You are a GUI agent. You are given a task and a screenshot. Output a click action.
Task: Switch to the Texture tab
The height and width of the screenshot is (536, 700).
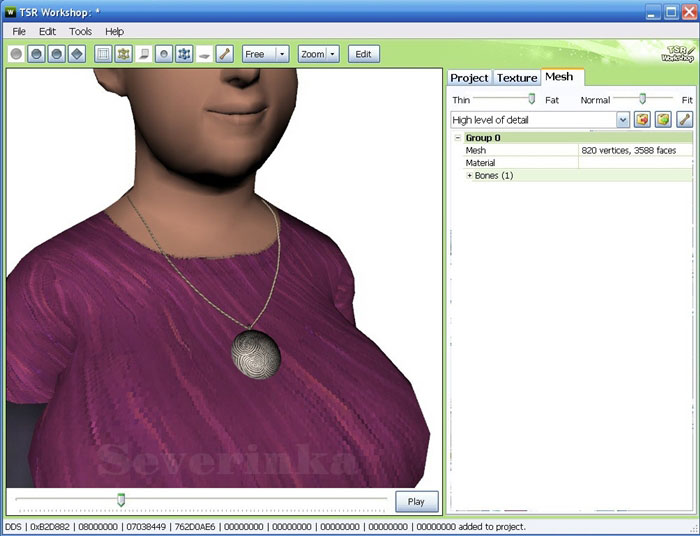pos(517,78)
